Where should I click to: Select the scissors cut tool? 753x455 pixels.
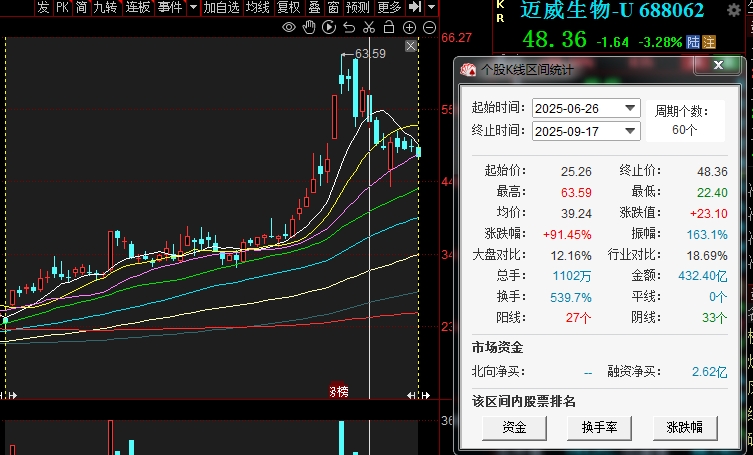pyautogui.click(x=369, y=27)
